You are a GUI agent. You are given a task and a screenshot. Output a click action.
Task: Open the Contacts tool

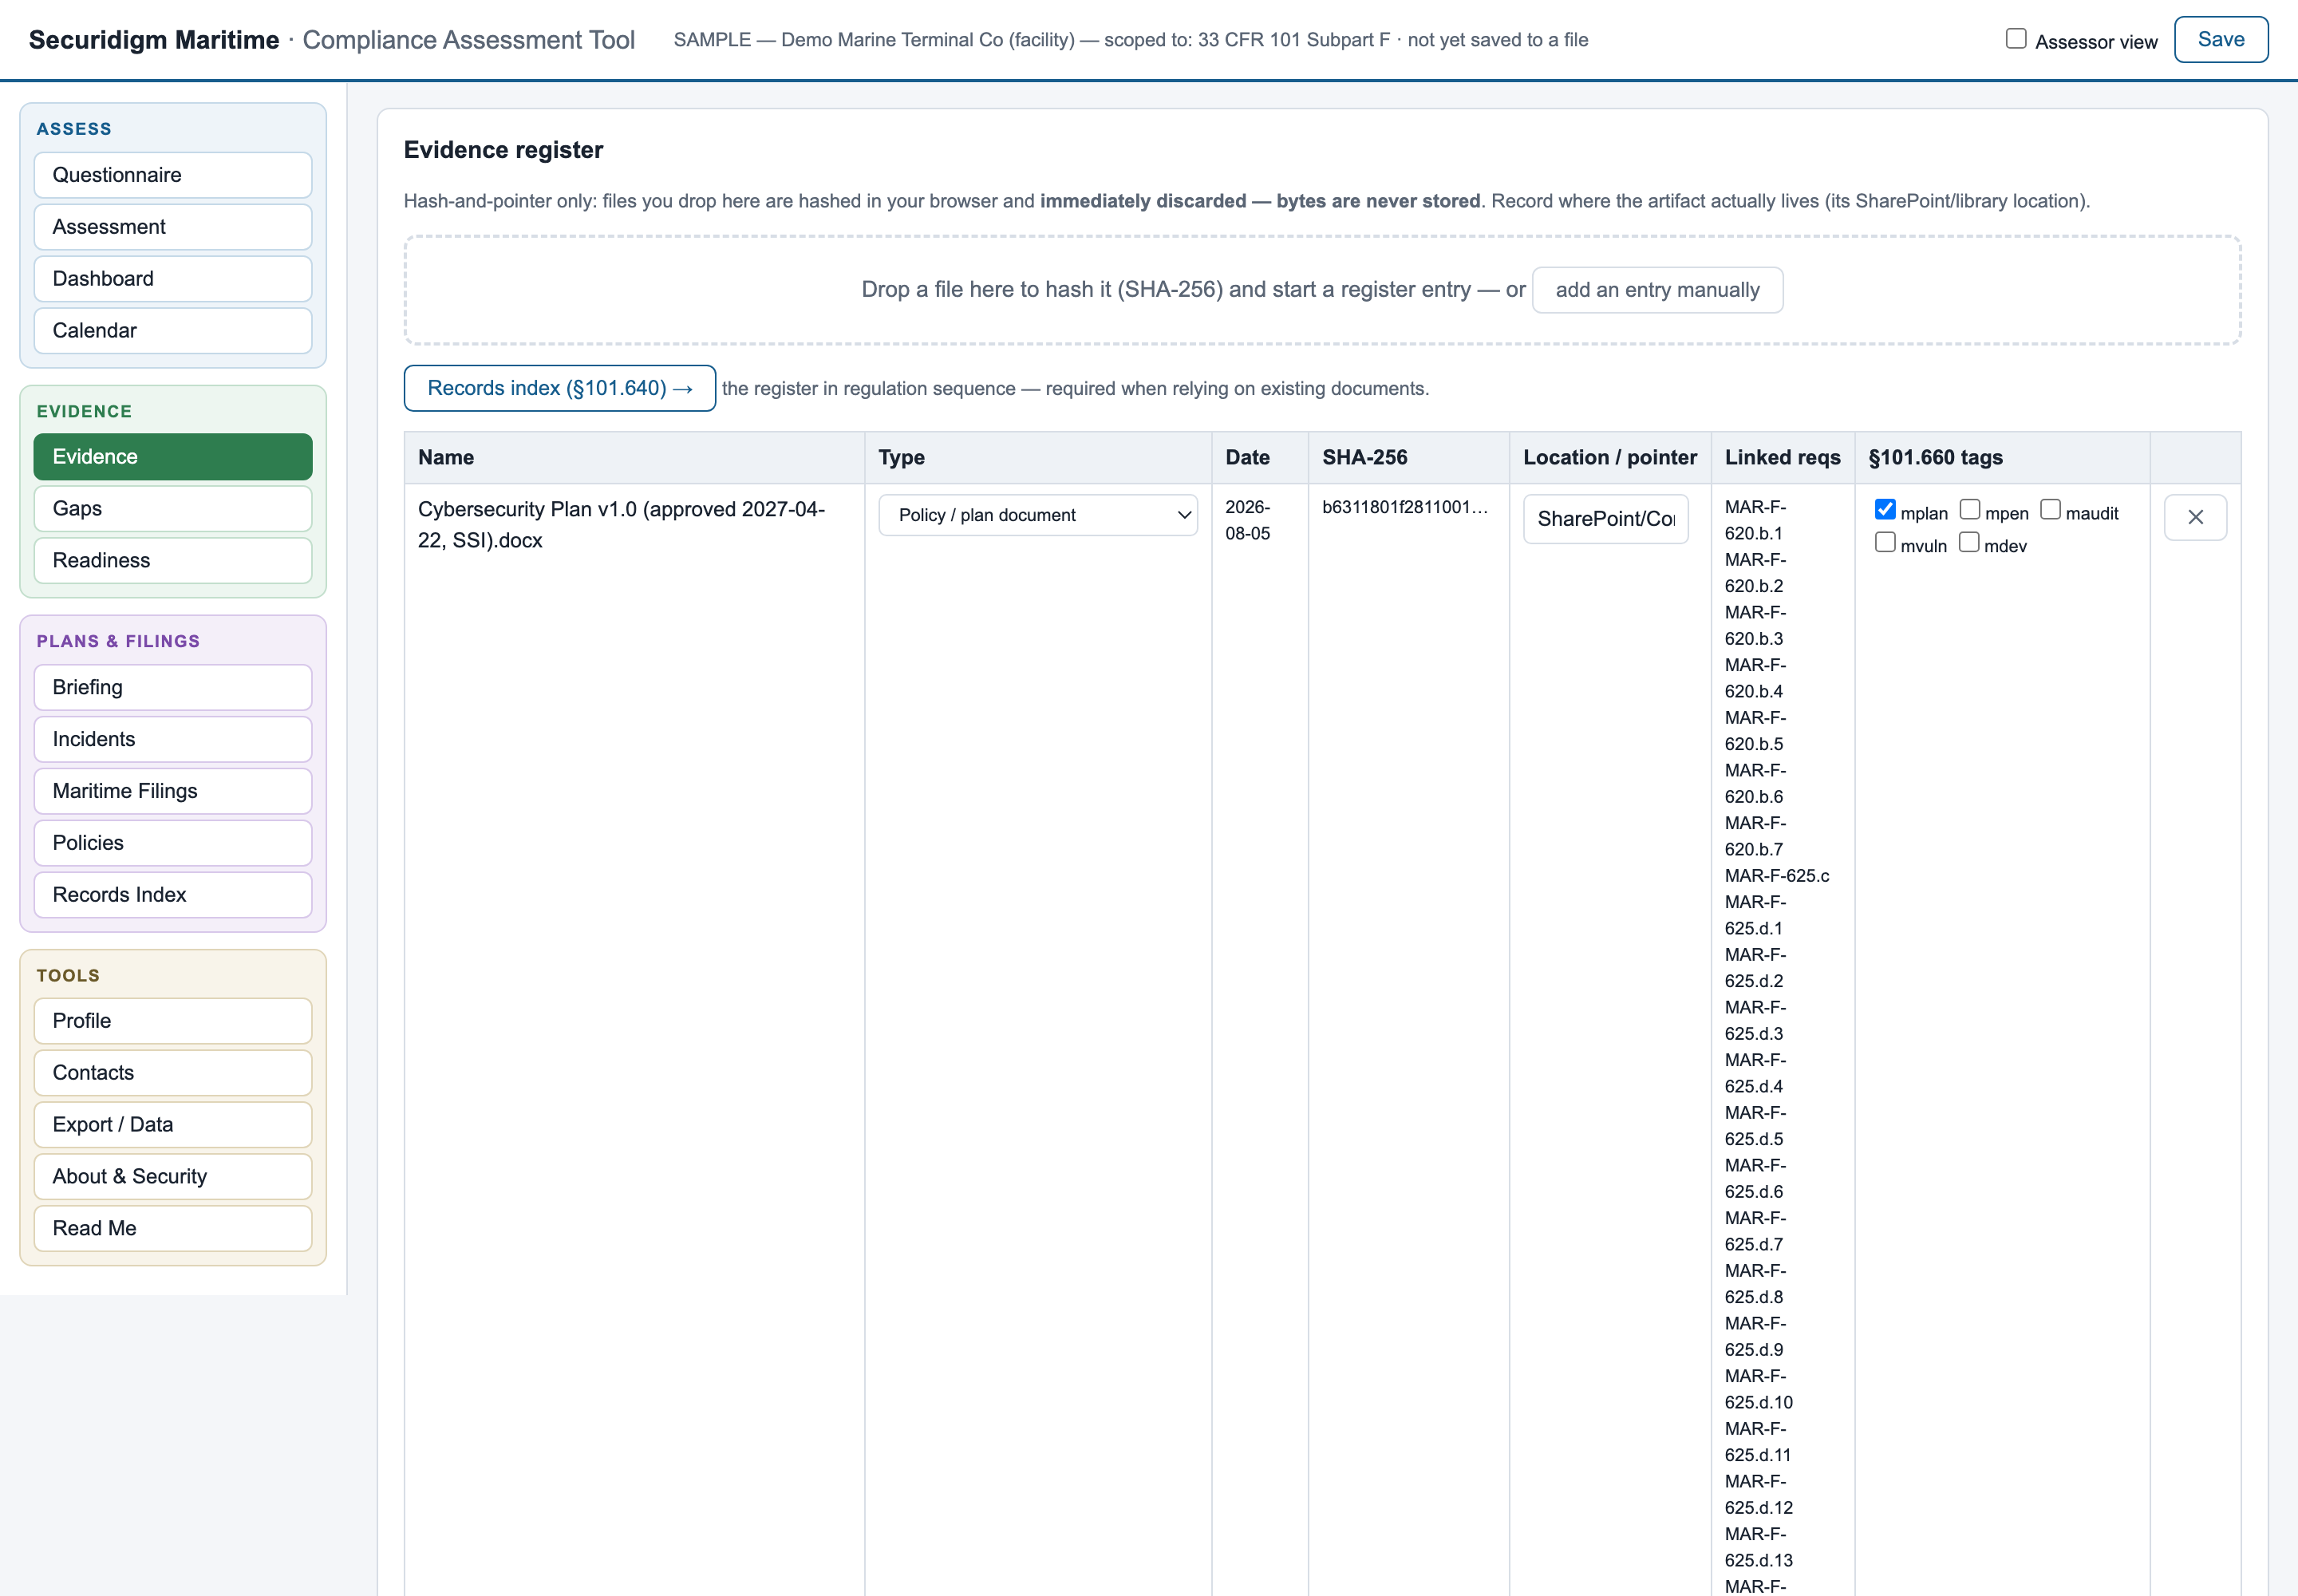tap(173, 1074)
